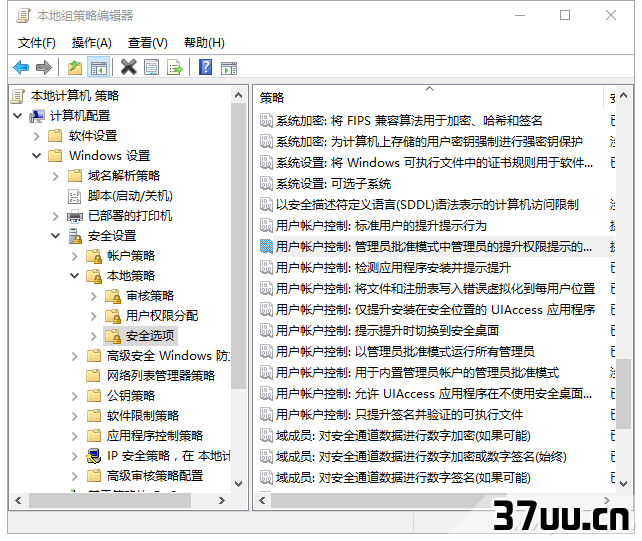Screen dimensions: 642x541
Task: Open the 查看(V) menu
Action: [x=148, y=43]
